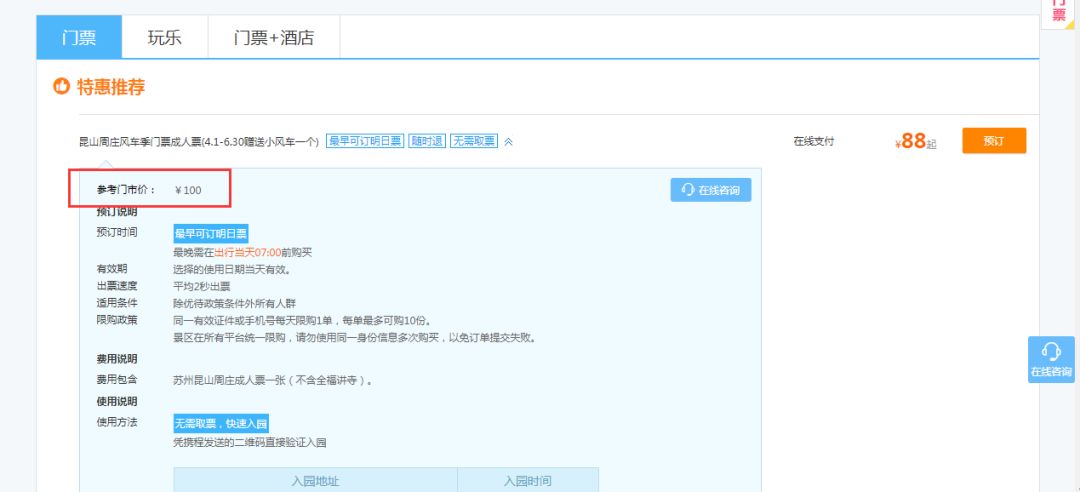Click 苏州昆山周庄成人票一张 fee description
Image resolution: width=1080 pixels, height=492 pixels.
[x=273, y=380]
